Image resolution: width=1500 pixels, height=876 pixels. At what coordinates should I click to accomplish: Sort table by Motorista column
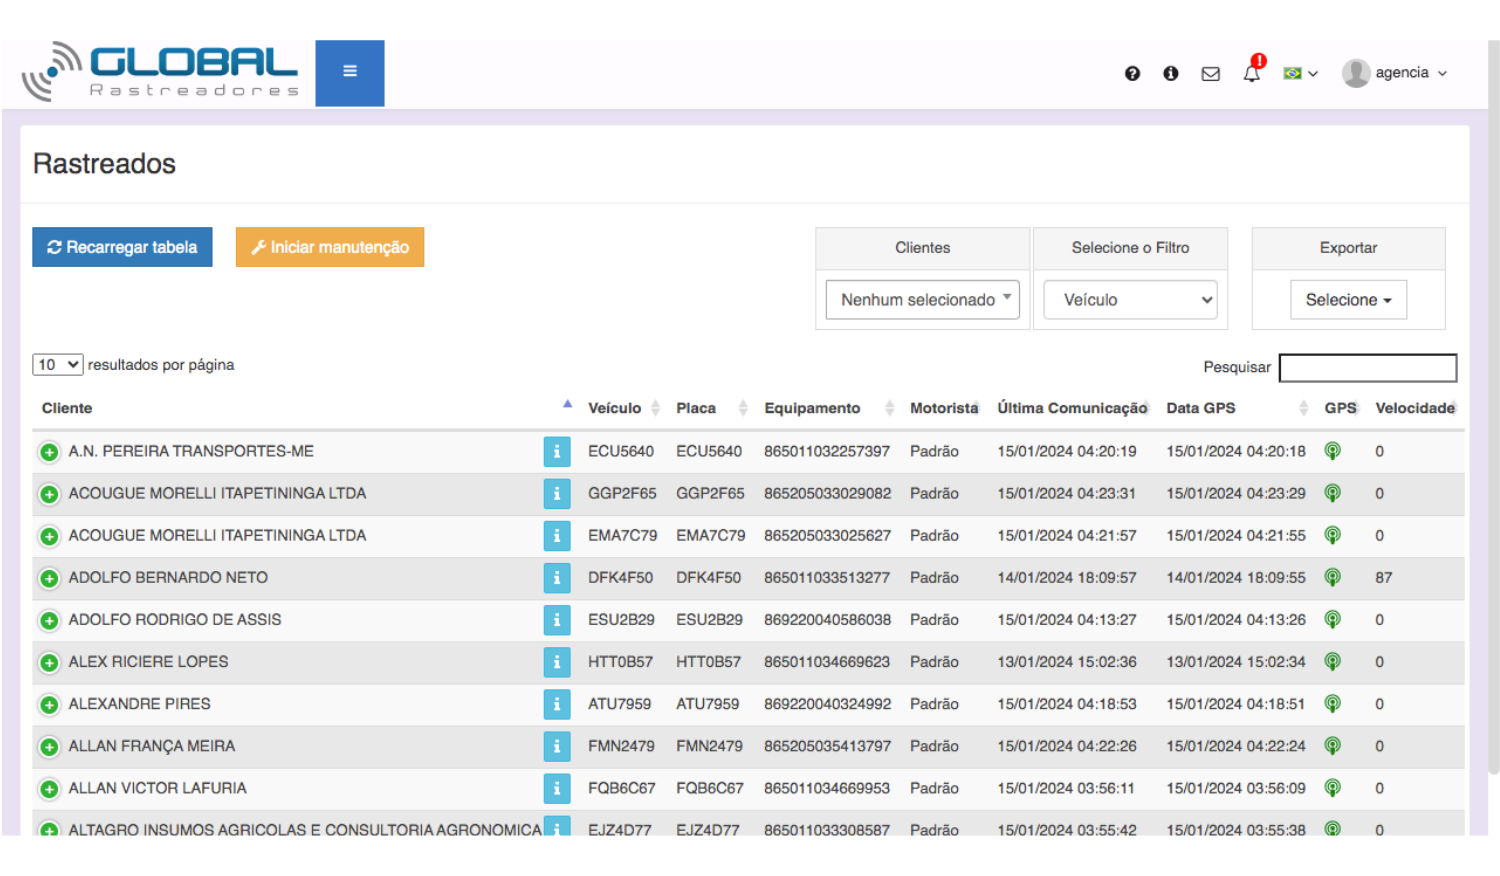pyautogui.click(x=944, y=408)
